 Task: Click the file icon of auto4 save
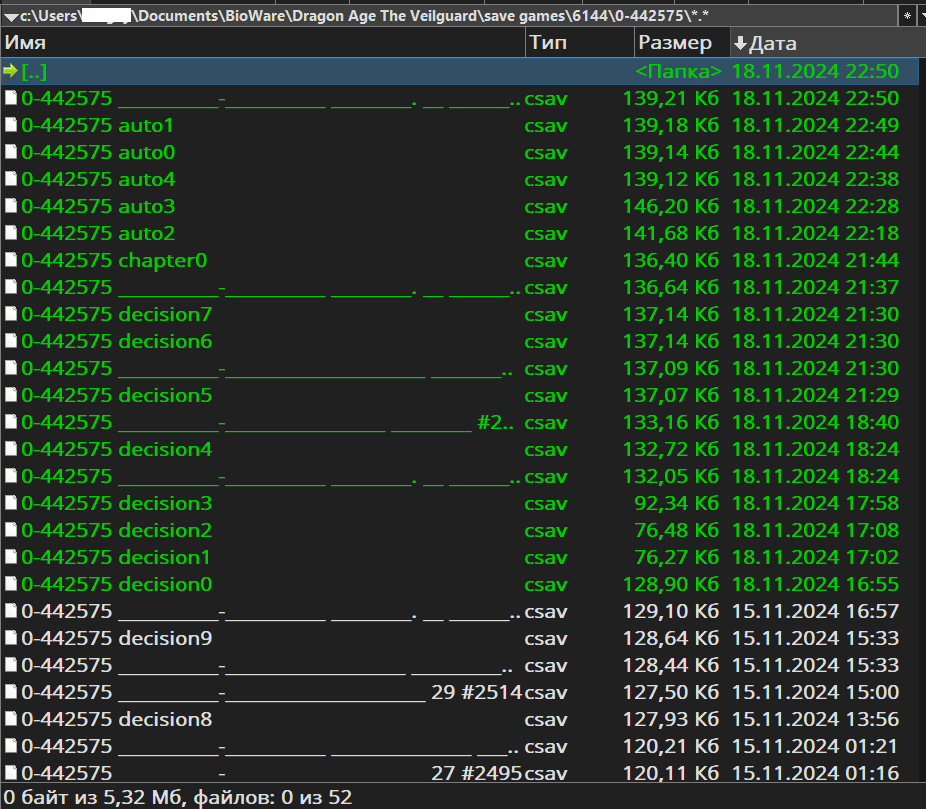(x=11, y=179)
